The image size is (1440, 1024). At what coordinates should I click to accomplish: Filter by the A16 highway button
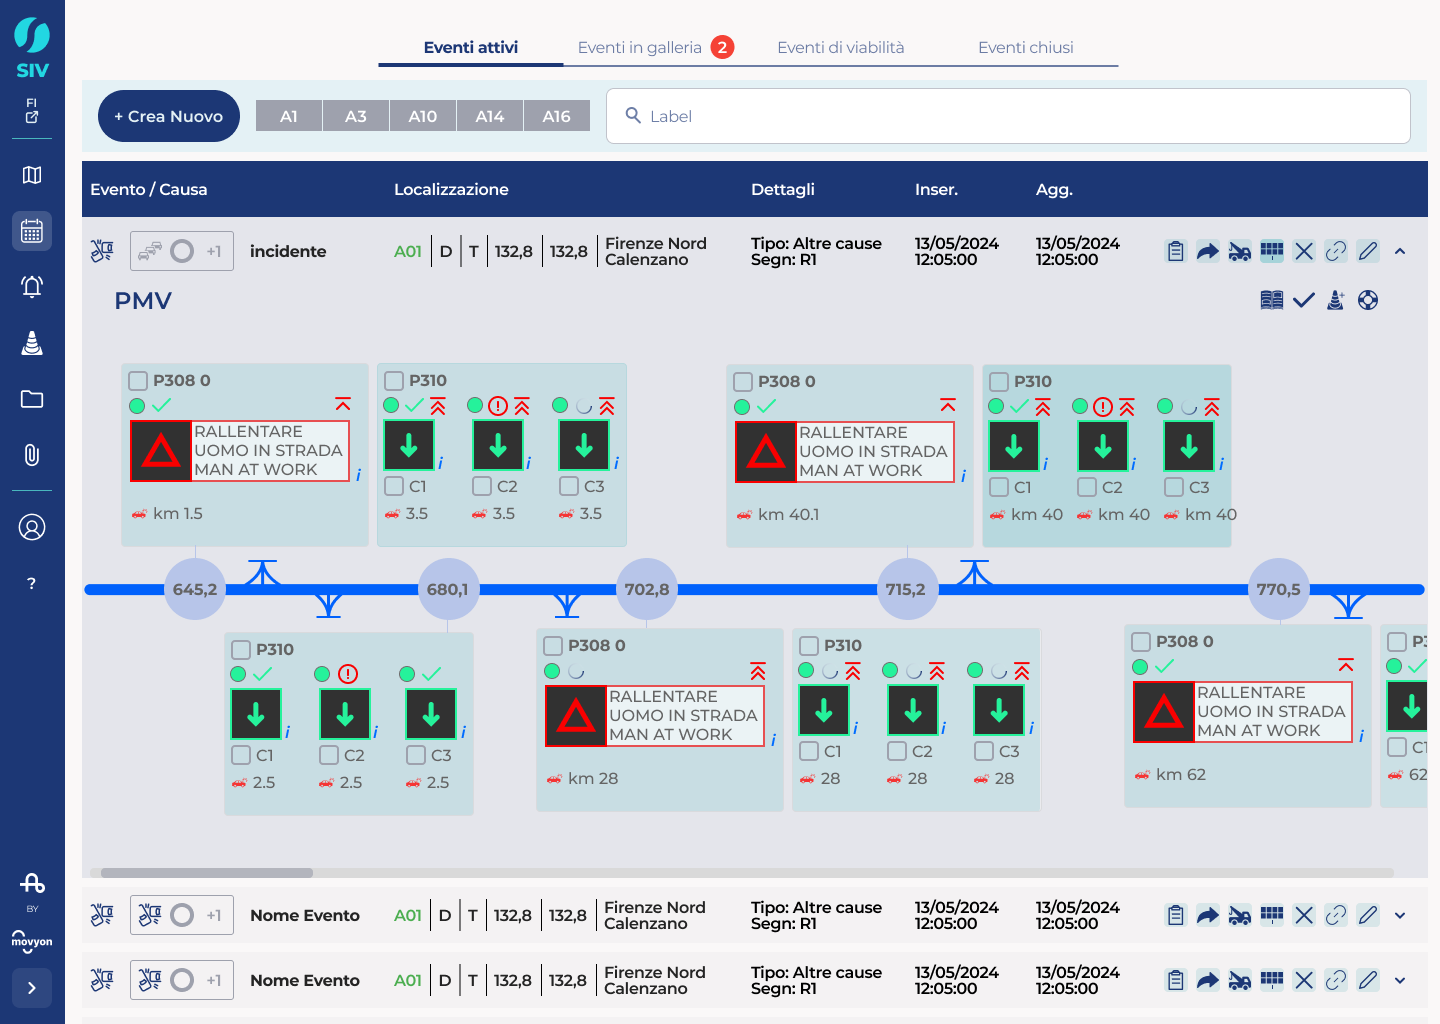[557, 116]
